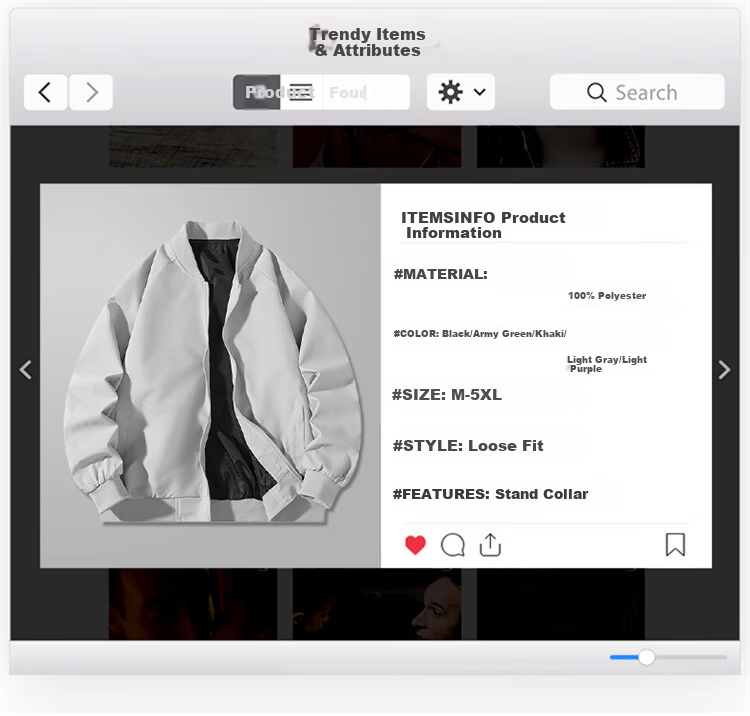
Task: Select the dimmed man's profile thumbnail
Action: [377, 604]
